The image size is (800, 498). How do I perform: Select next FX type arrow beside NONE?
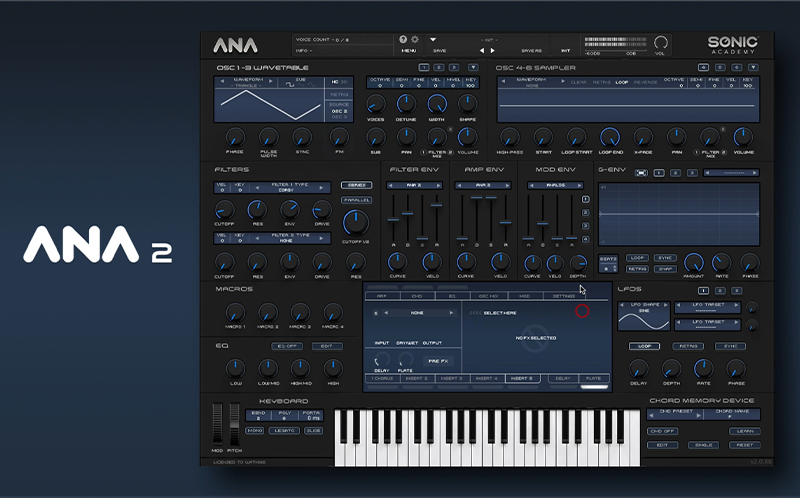[x=451, y=313]
